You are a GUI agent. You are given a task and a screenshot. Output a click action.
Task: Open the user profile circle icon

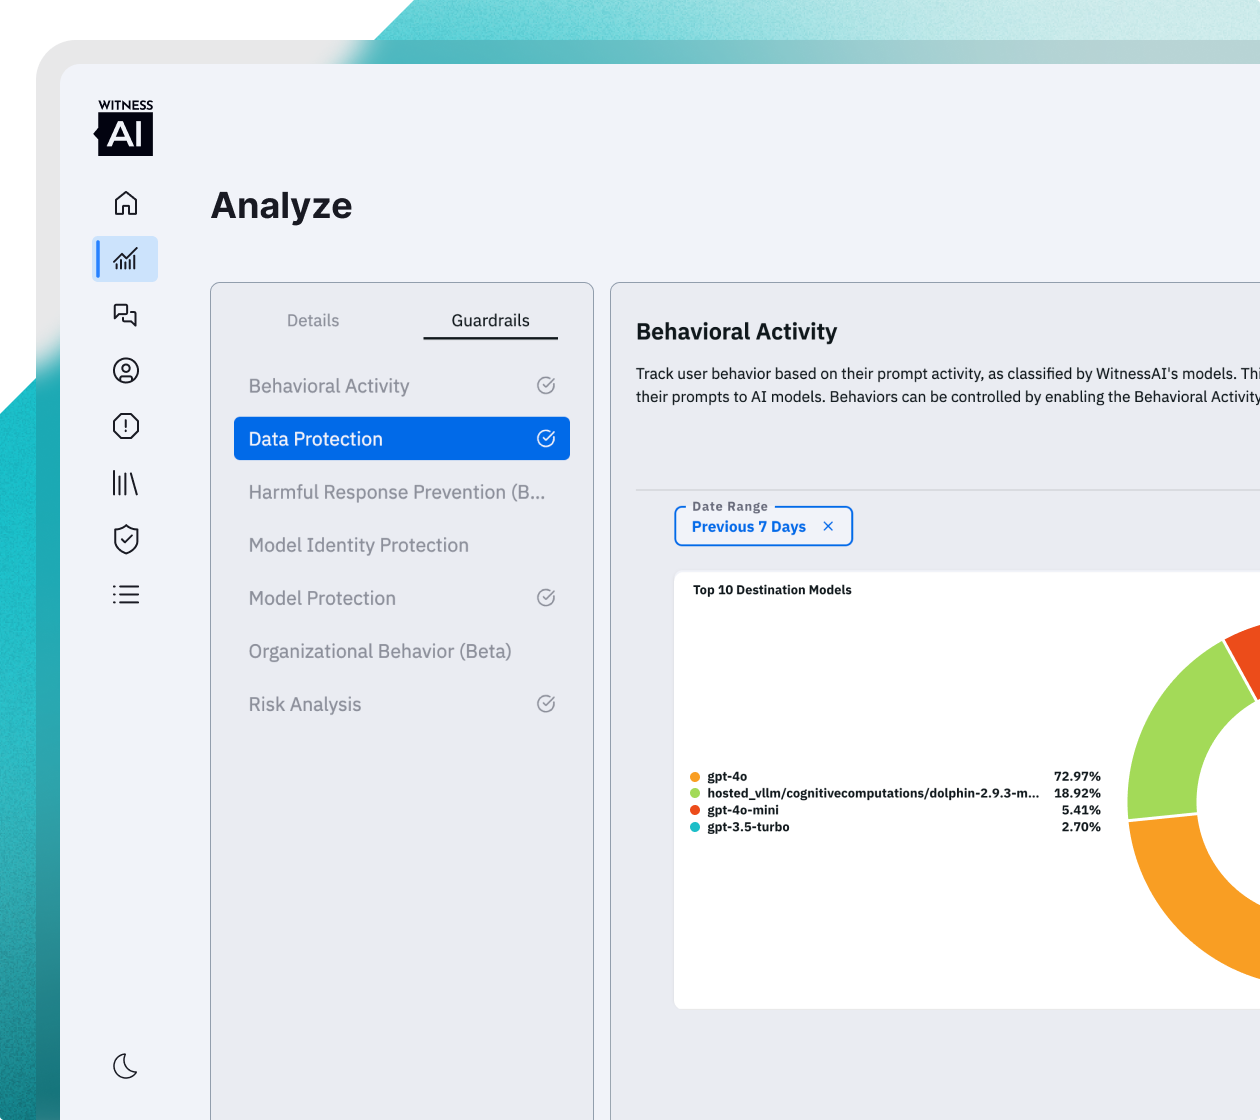(x=126, y=371)
